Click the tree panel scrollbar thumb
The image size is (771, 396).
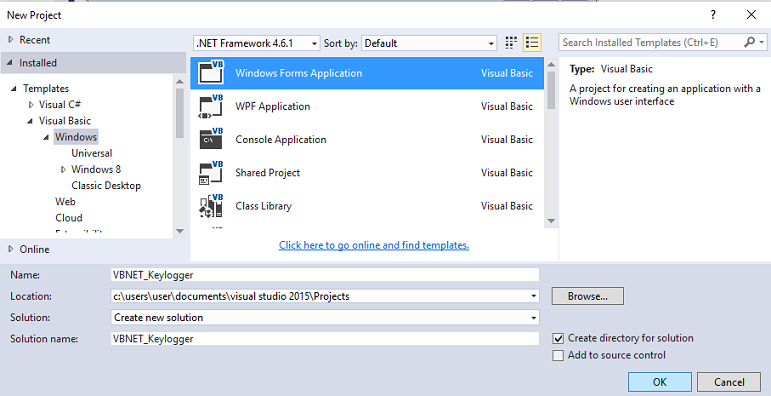pyautogui.click(x=179, y=113)
